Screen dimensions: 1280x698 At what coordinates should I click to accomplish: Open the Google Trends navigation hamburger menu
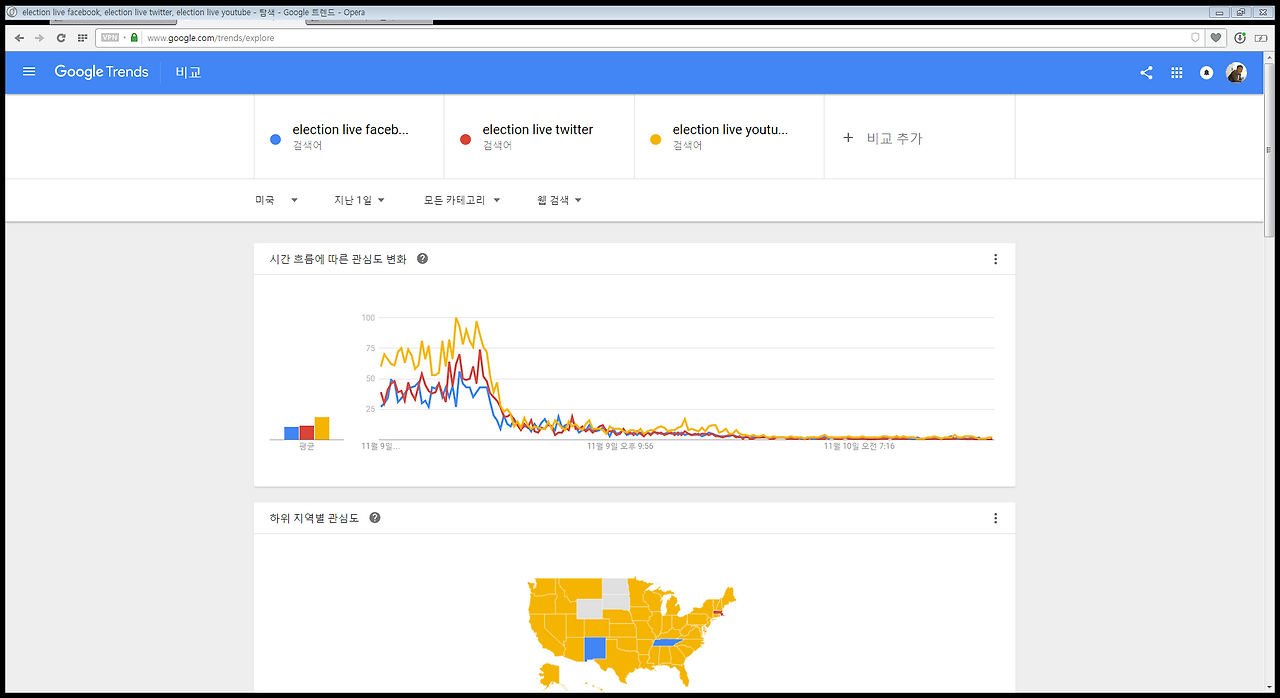(28, 71)
